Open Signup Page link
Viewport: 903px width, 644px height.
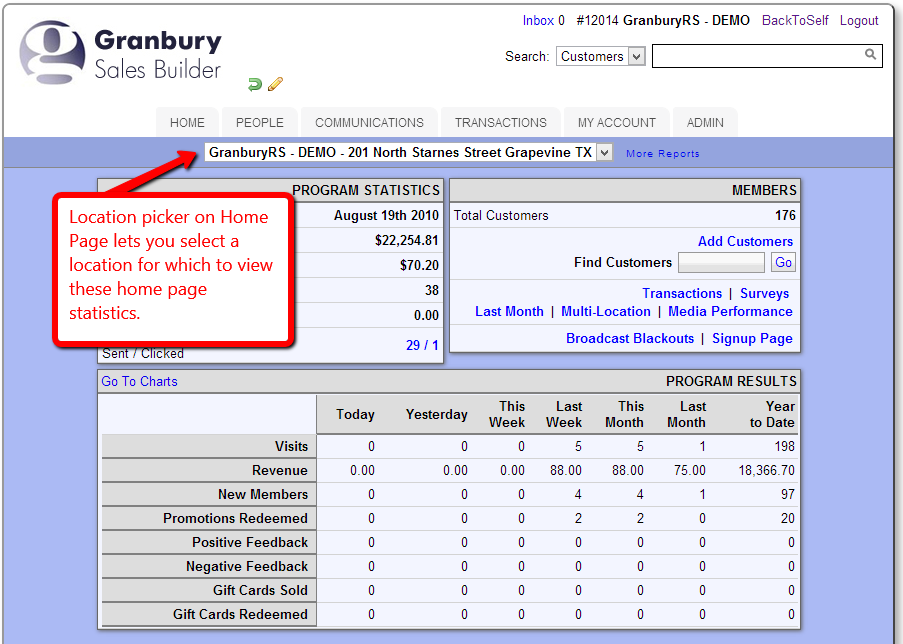point(752,339)
